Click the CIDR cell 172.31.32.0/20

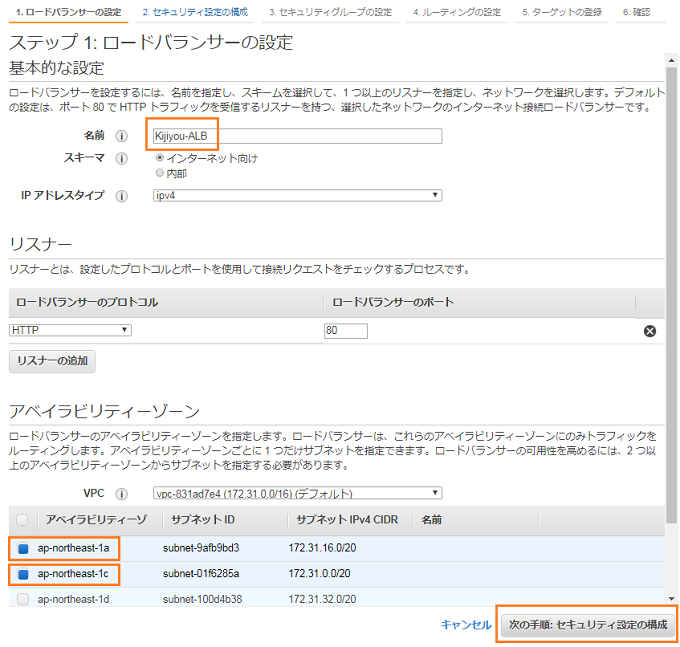[322, 599]
